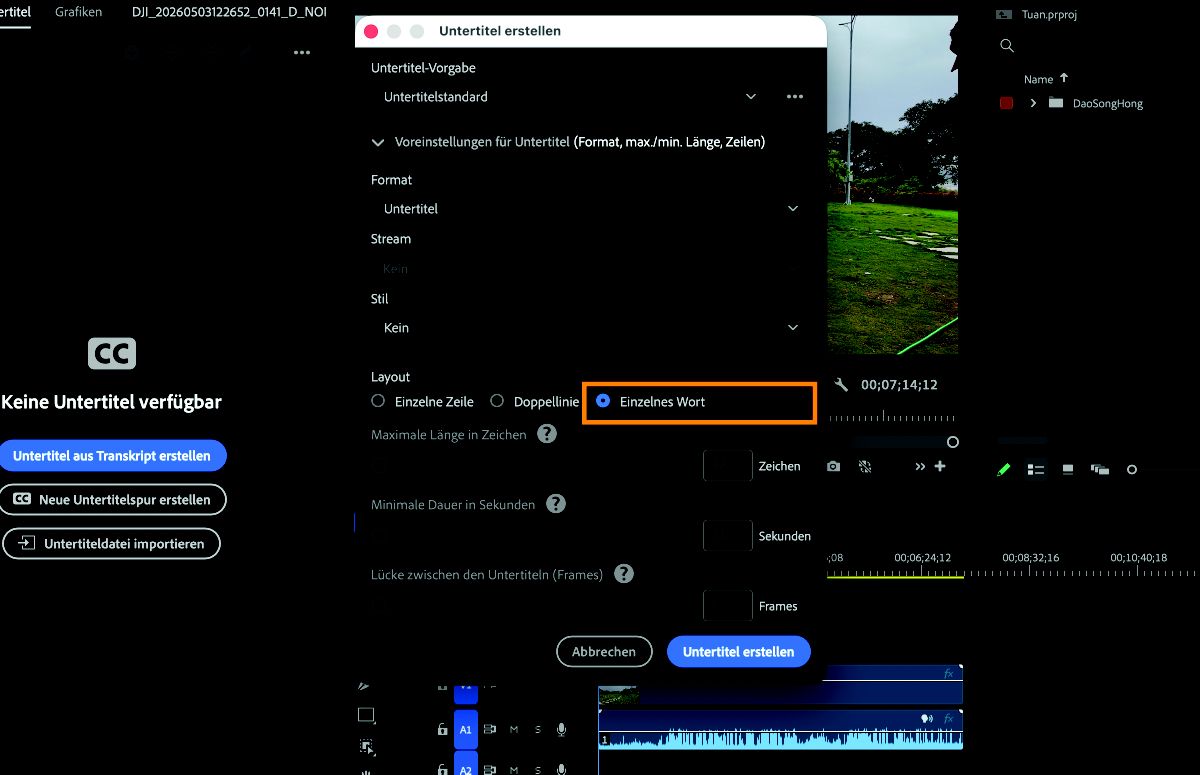Click timeline ruler at 00;06;24;12
This screenshot has height=775, width=1200.
[x=922, y=557]
